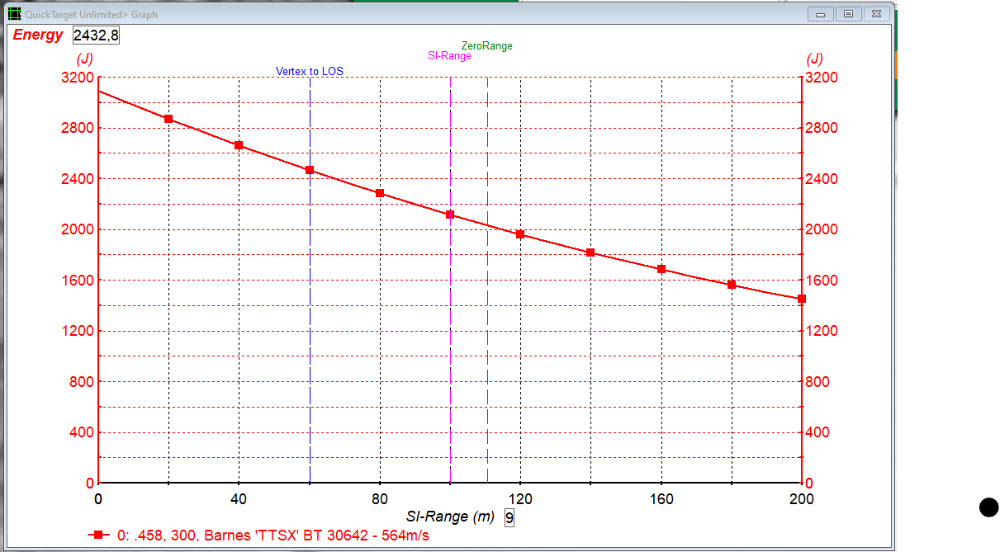Screen dimensions: 1000x552
Task: Click the data point at 180 m range
Action: click(x=732, y=285)
